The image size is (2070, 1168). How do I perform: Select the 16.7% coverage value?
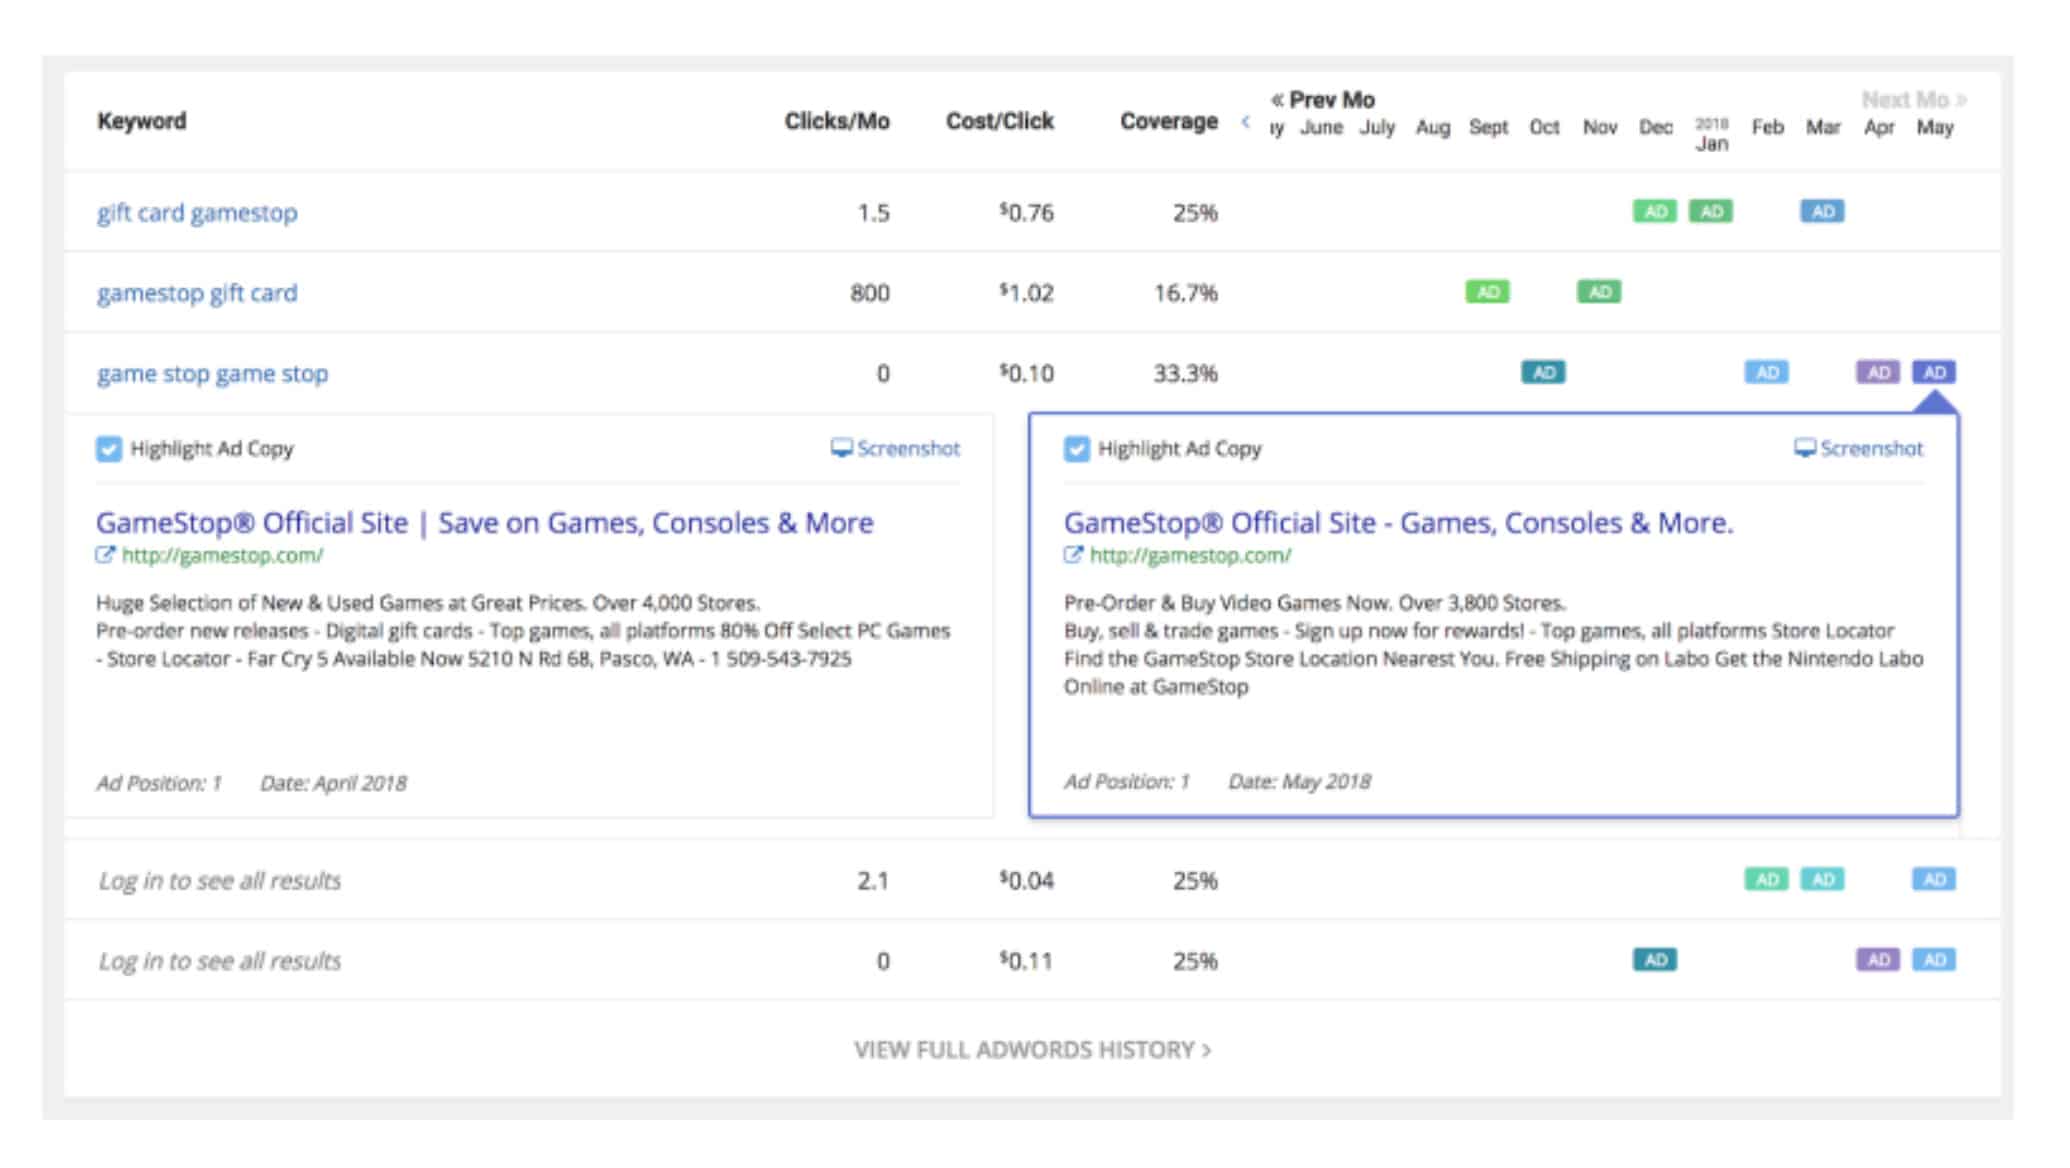(1186, 293)
